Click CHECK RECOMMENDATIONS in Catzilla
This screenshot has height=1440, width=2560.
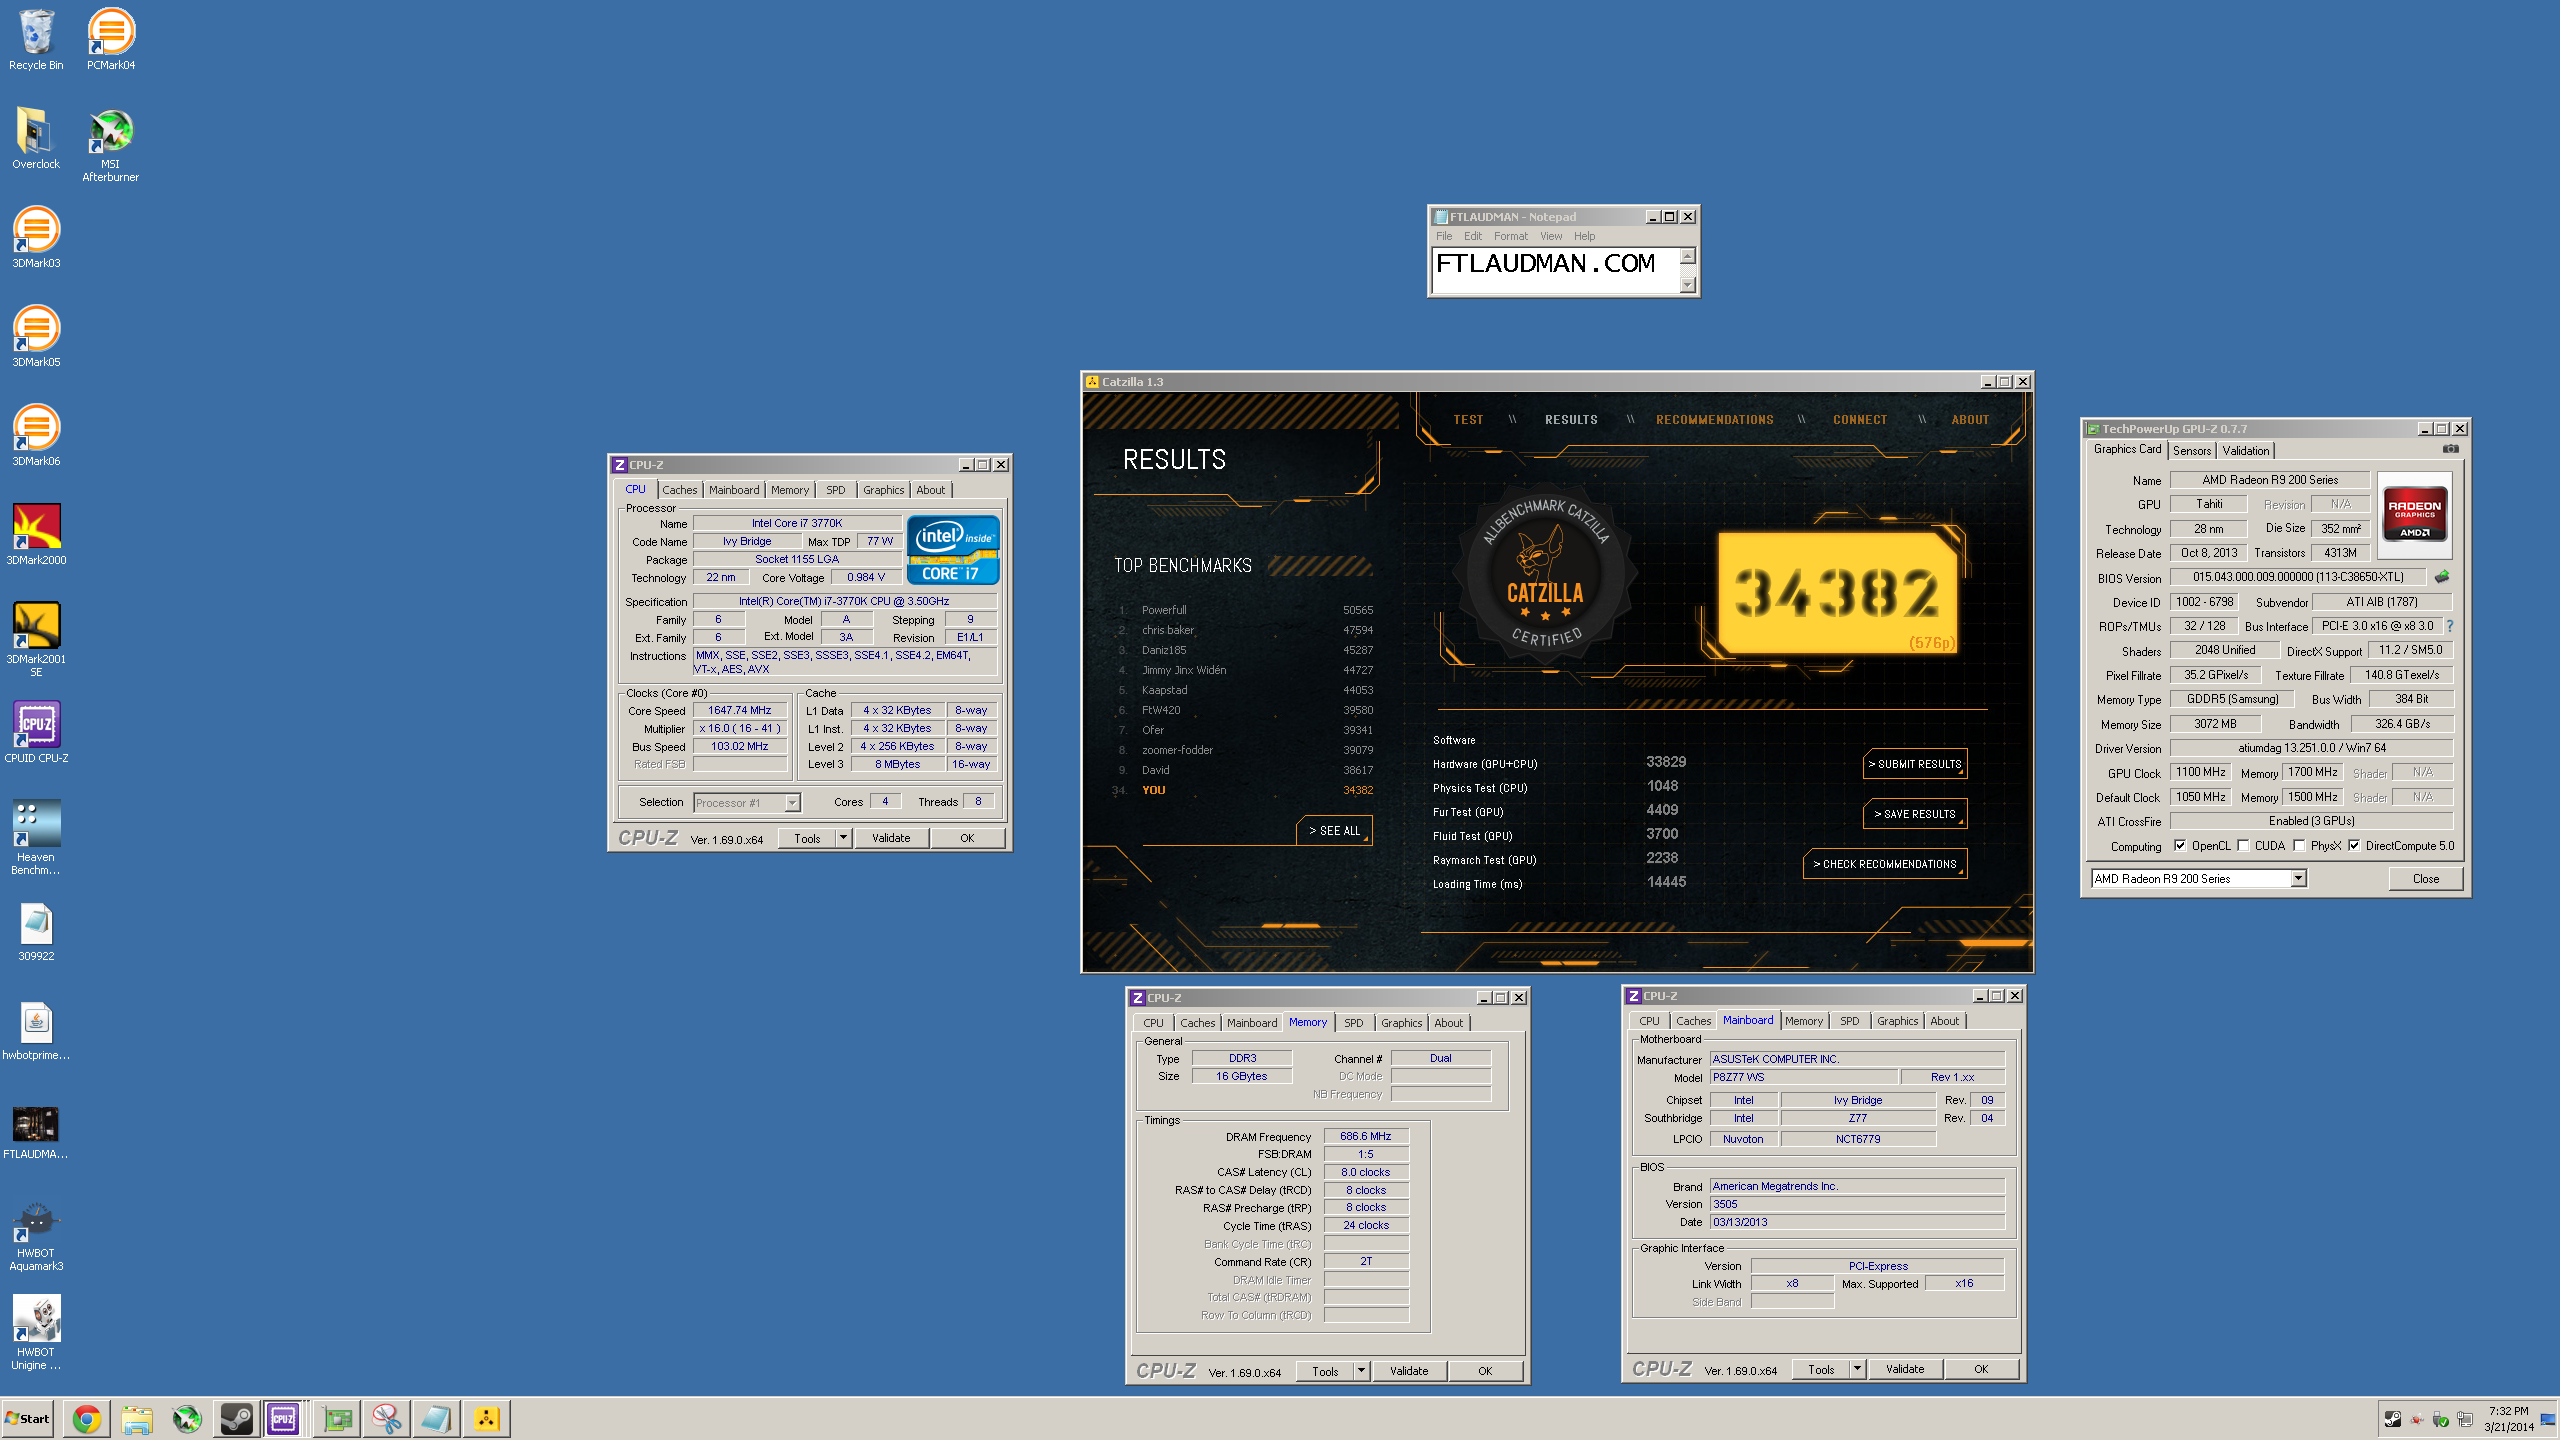click(x=1884, y=864)
